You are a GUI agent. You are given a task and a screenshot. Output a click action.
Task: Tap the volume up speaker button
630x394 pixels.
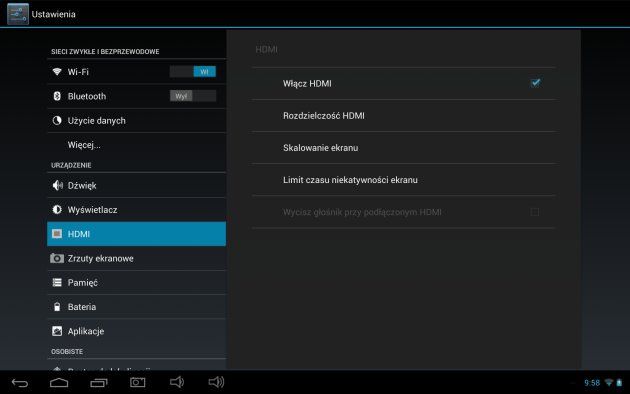(216, 382)
